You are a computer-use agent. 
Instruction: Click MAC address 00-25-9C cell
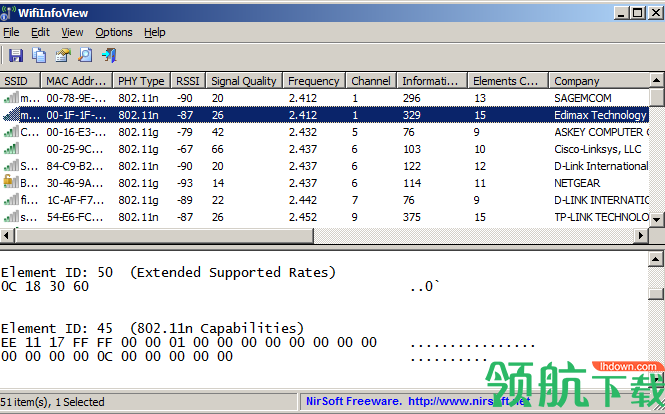pos(75,149)
